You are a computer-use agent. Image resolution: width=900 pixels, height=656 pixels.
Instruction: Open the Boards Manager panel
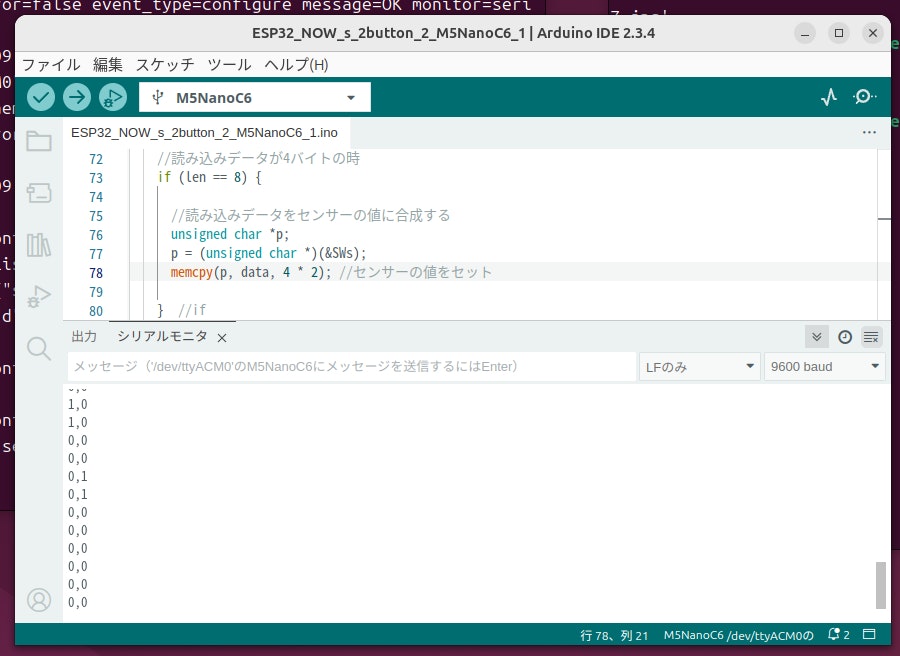(x=38, y=194)
